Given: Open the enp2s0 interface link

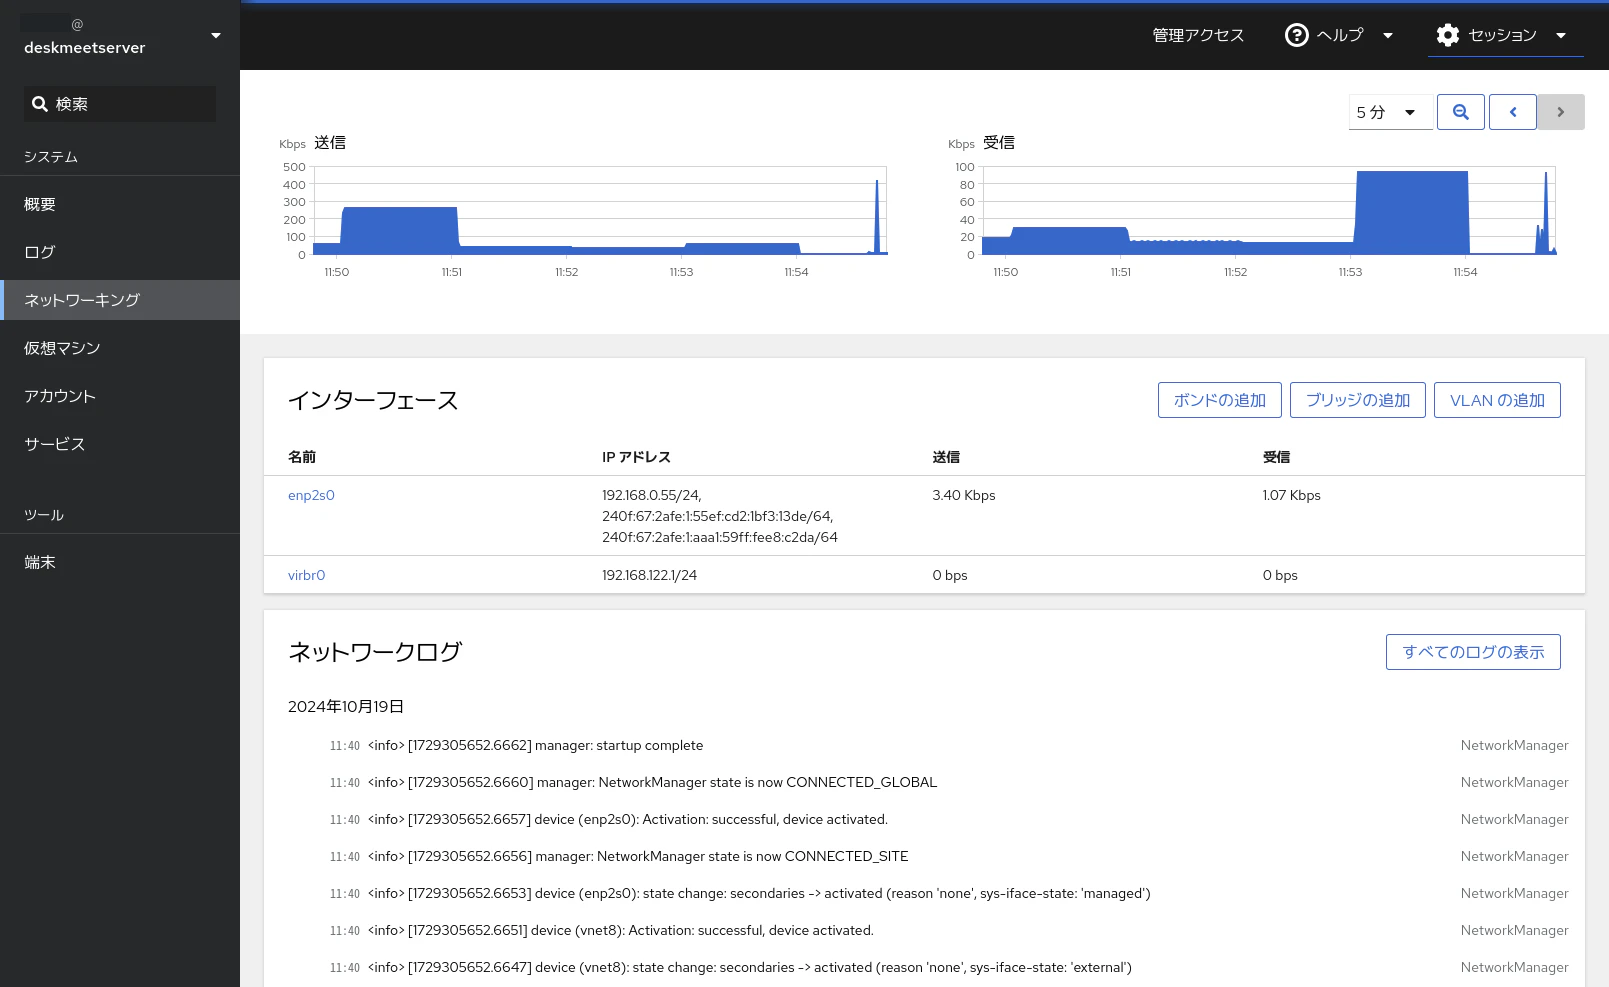Looking at the screenshot, I should point(311,495).
